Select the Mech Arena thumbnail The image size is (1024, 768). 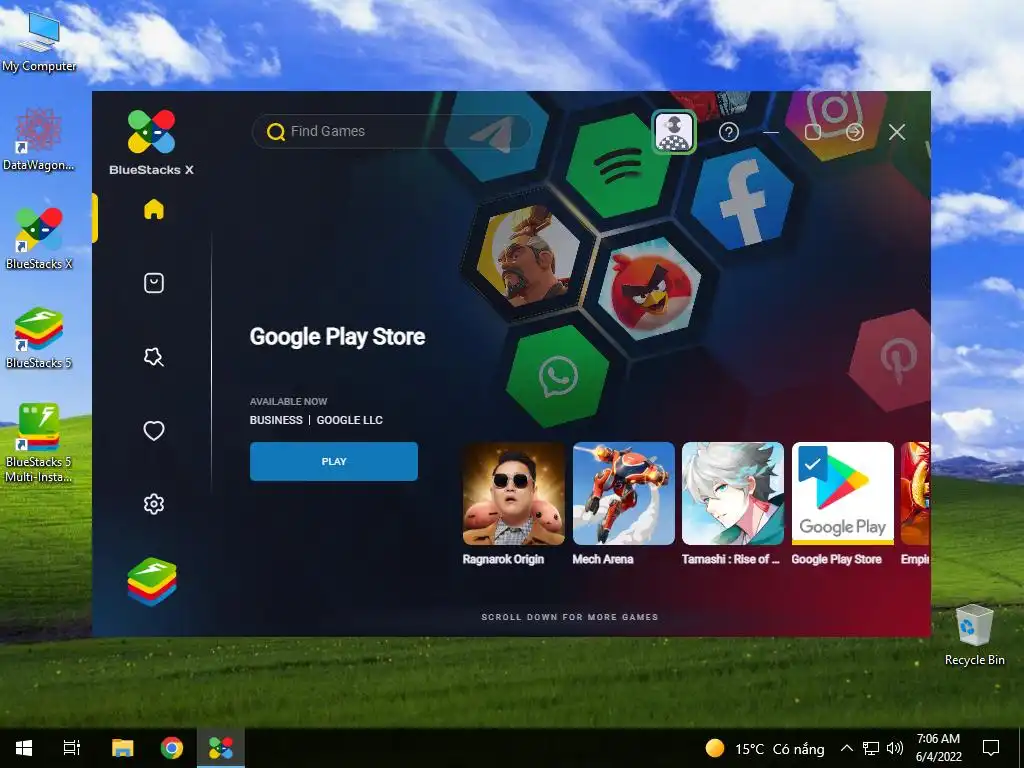[x=624, y=493]
